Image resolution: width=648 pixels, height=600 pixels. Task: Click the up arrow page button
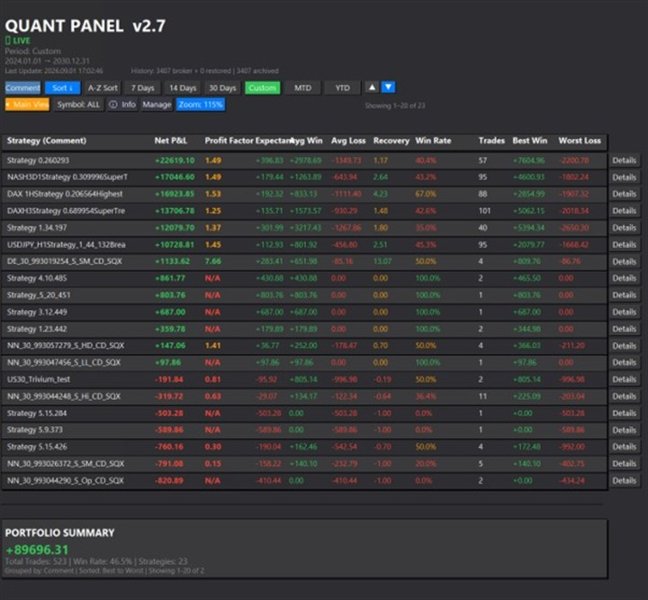(372, 88)
